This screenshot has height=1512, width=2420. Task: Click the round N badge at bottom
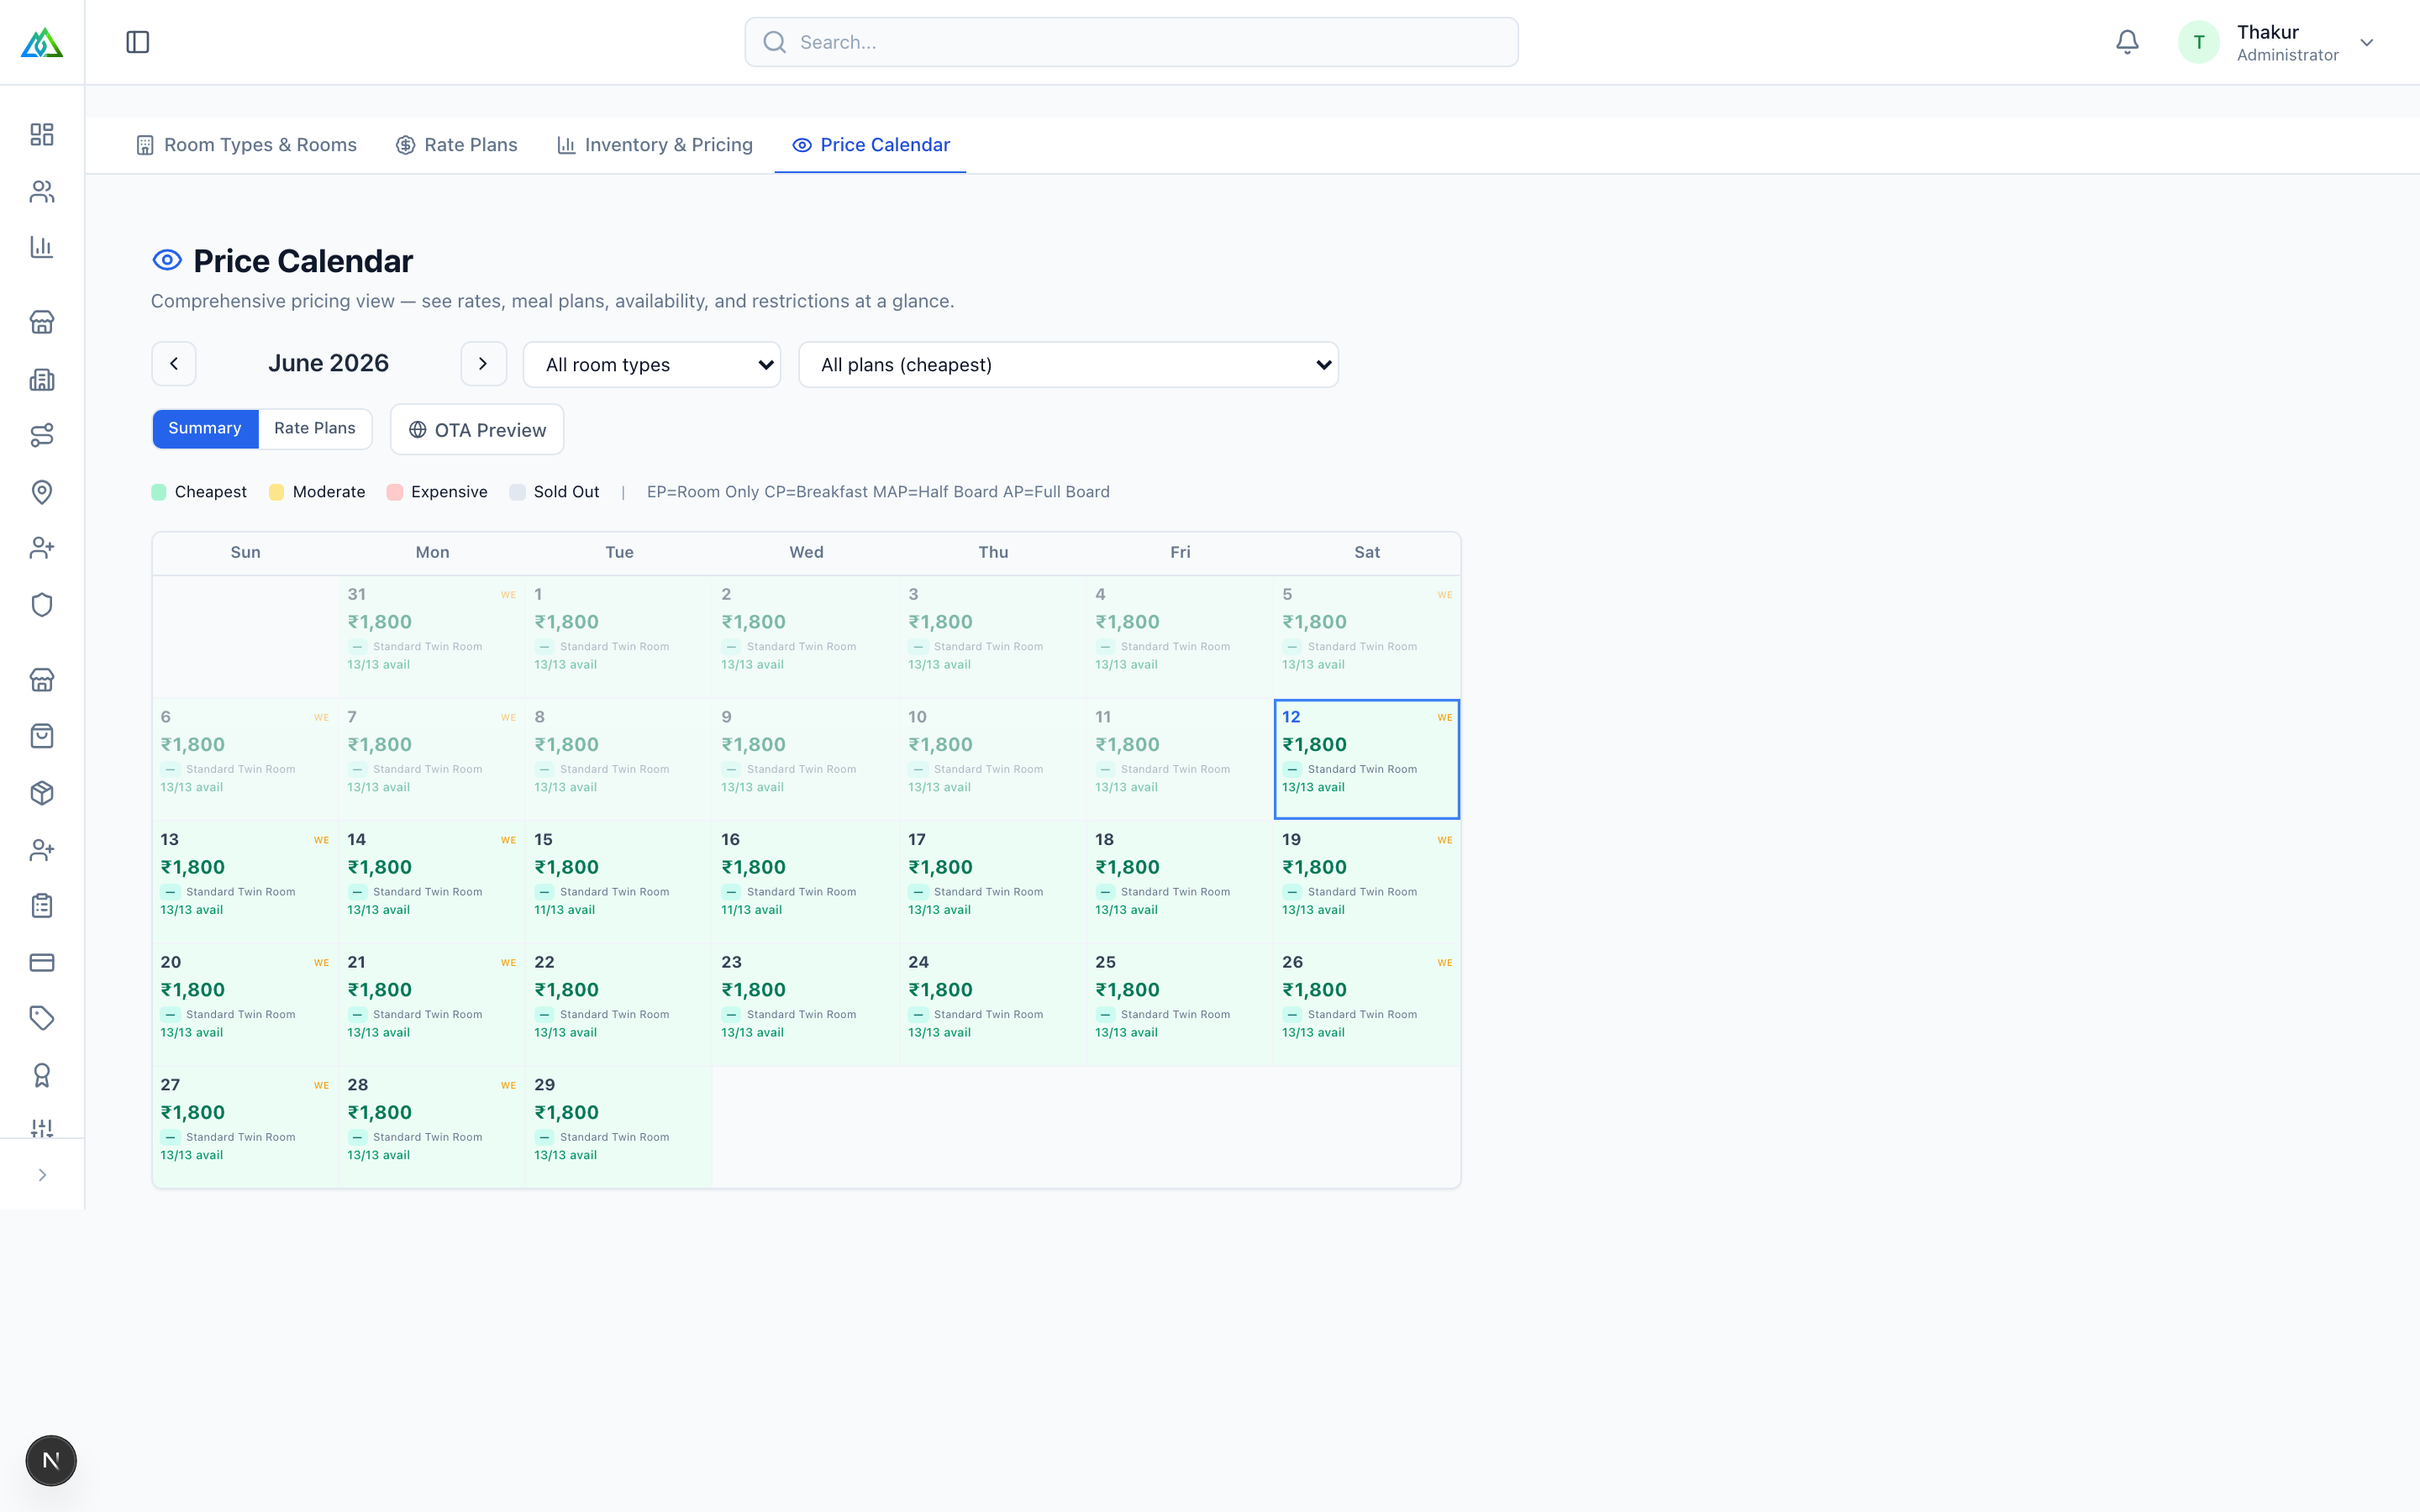(51, 1460)
